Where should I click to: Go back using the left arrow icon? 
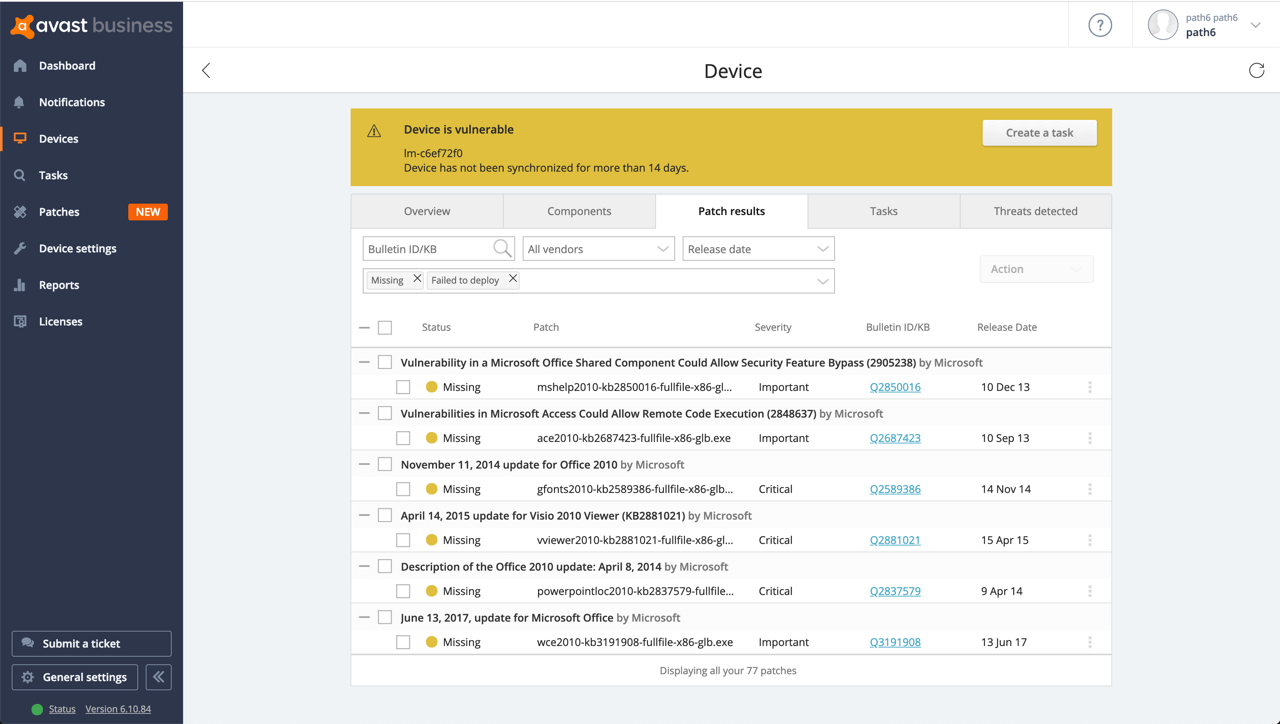(206, 70)
